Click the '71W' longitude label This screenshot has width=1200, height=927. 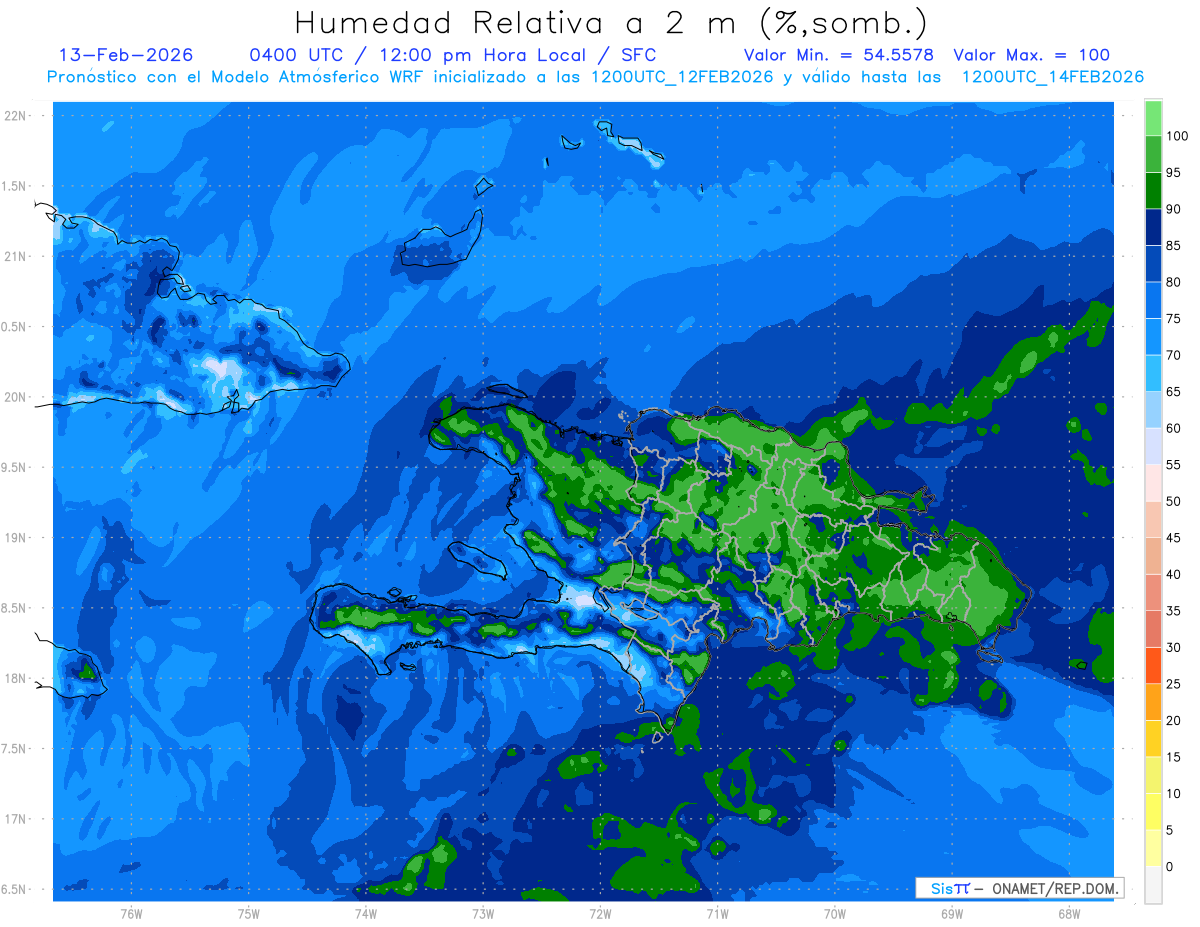pos(717,913)
